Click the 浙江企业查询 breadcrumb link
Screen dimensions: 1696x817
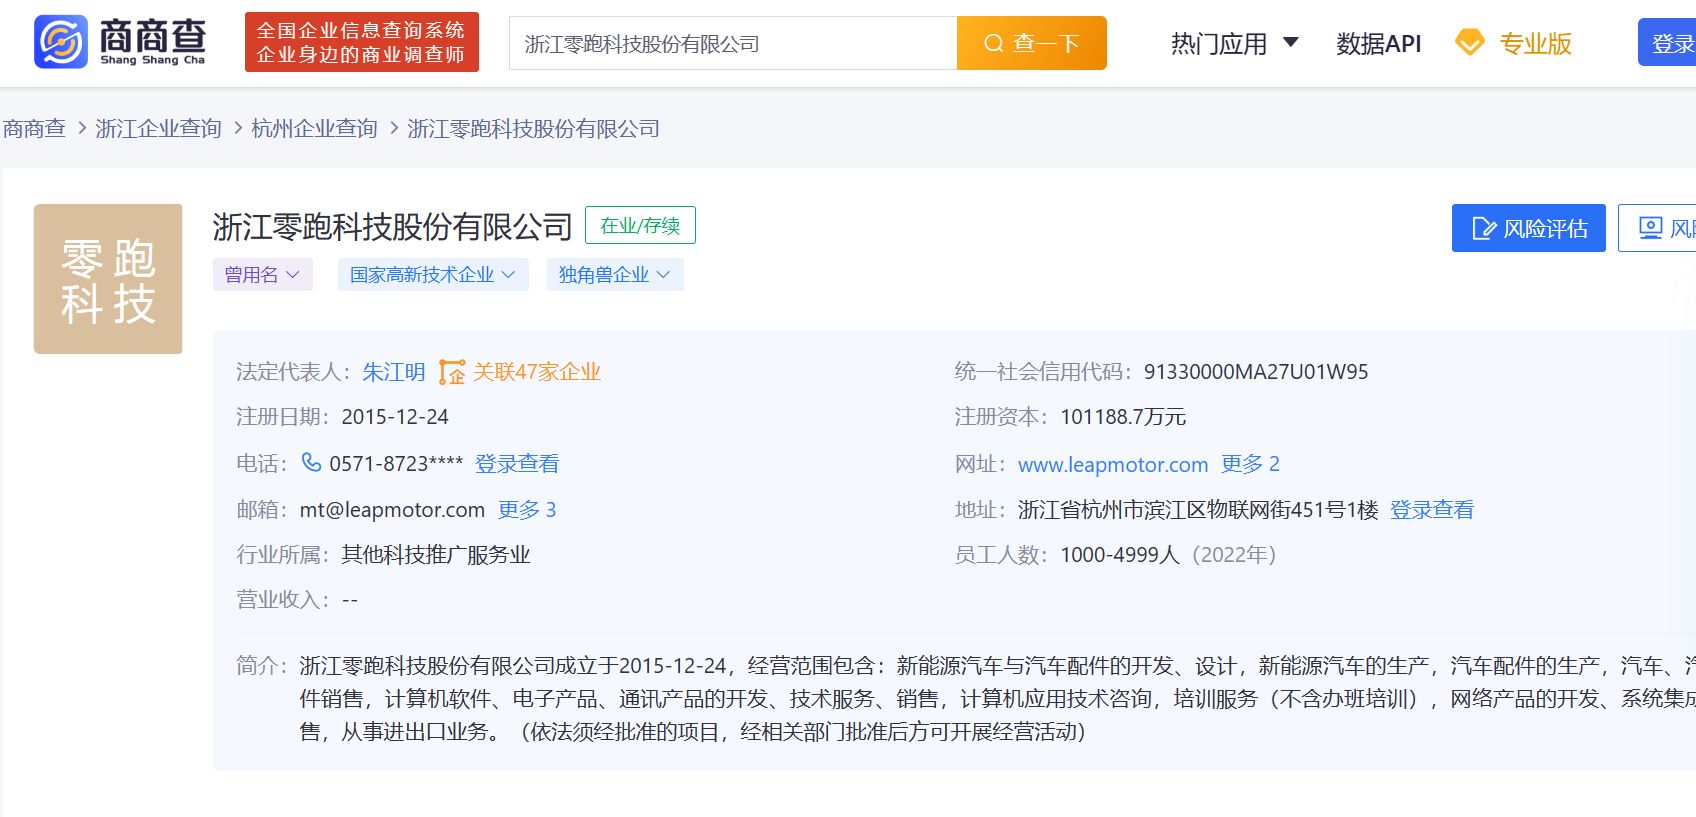(158, 128)
